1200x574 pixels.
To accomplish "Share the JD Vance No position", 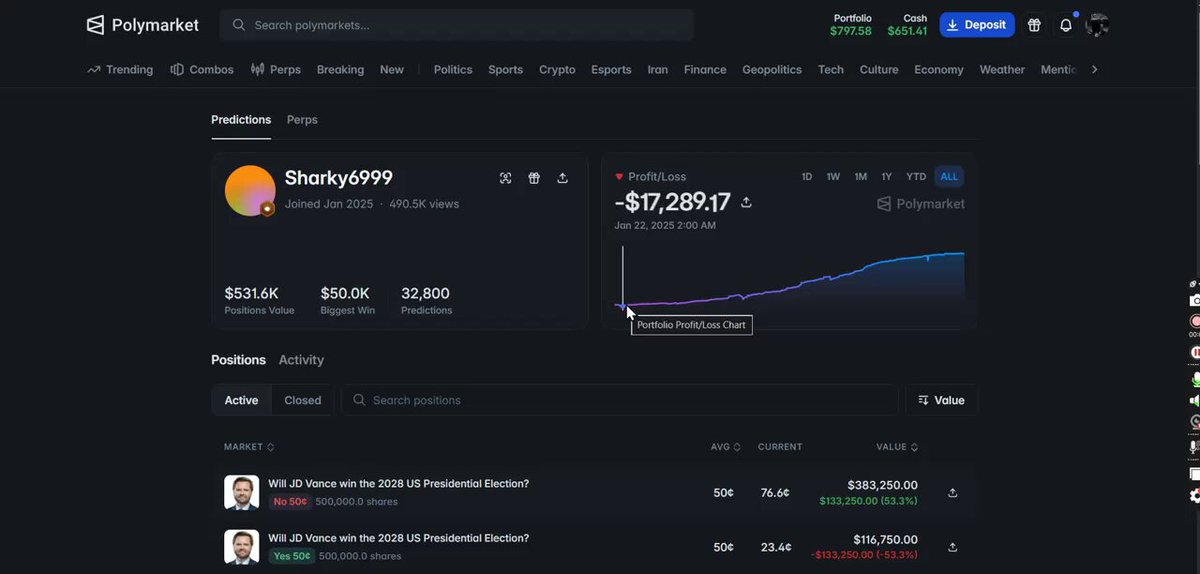I will tap(953, 492).
